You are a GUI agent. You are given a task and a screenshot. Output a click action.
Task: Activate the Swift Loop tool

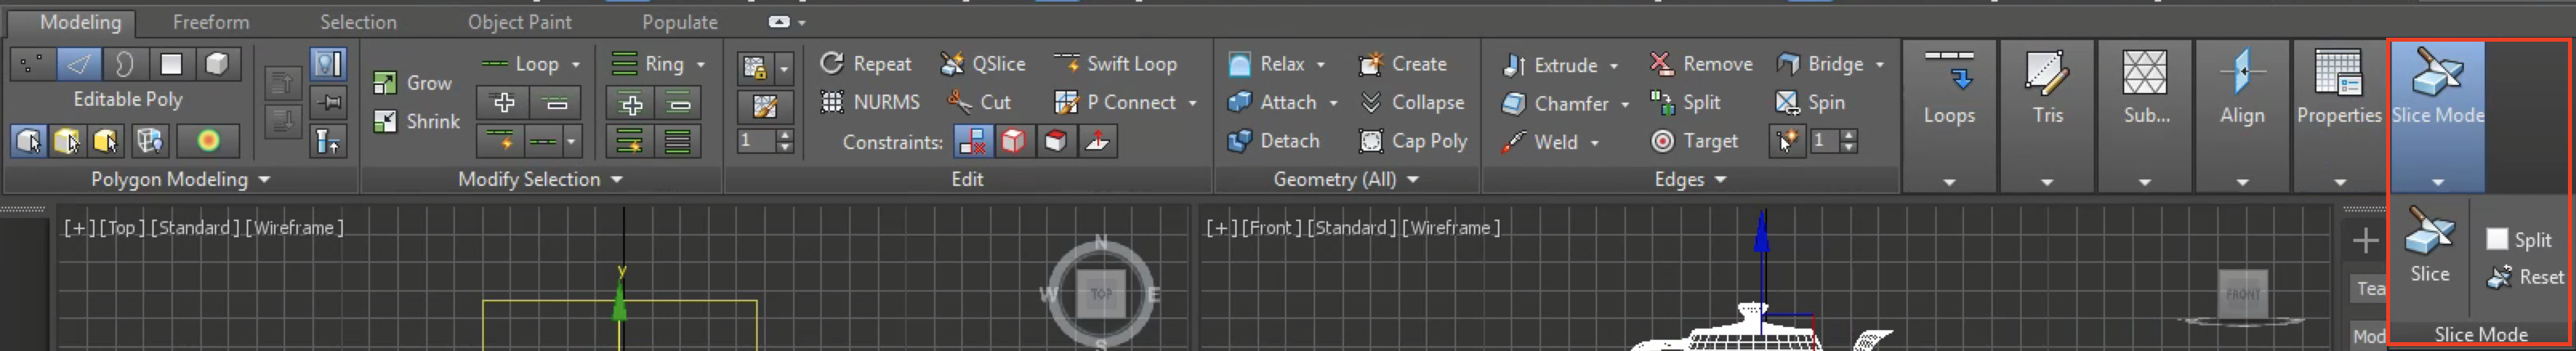point(1116,64)
